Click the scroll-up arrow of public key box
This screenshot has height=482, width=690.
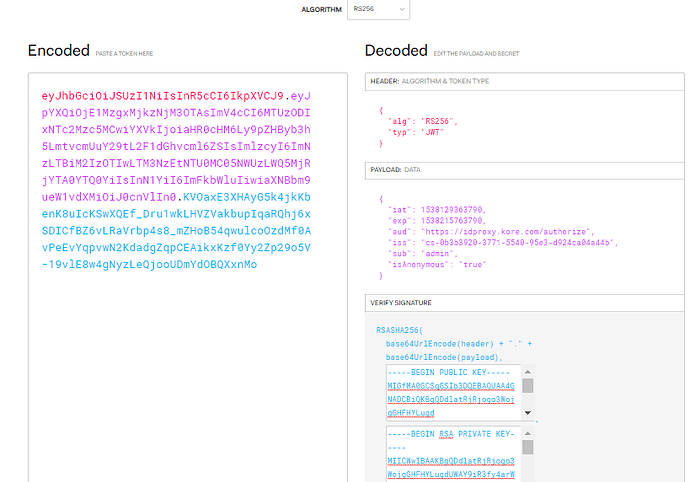(x=527, y=372)
